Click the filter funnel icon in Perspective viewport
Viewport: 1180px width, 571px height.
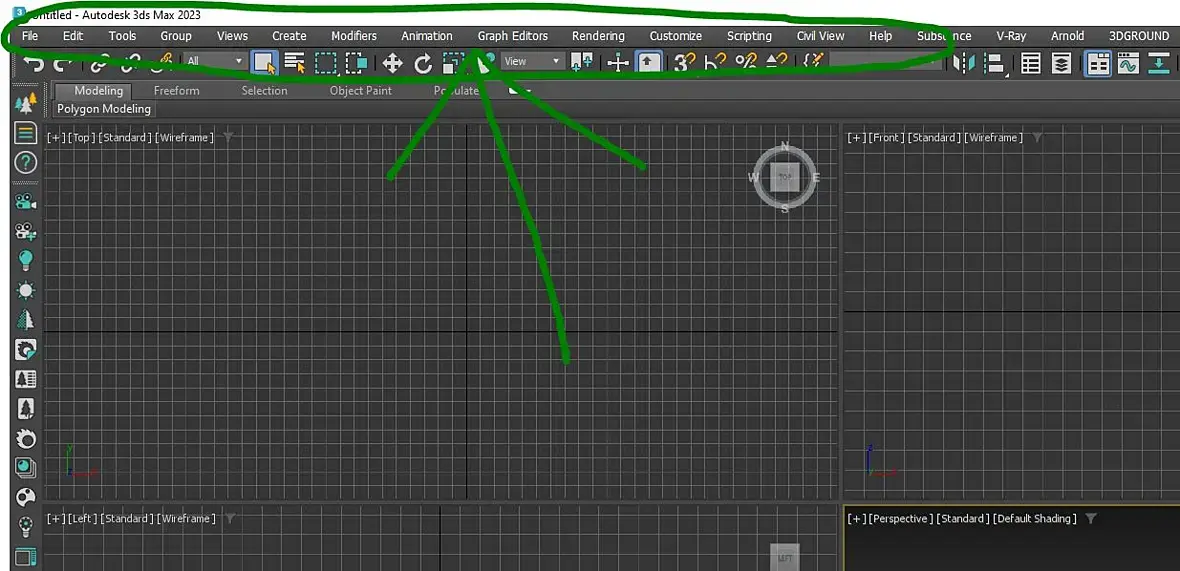tap(1090, 518)
